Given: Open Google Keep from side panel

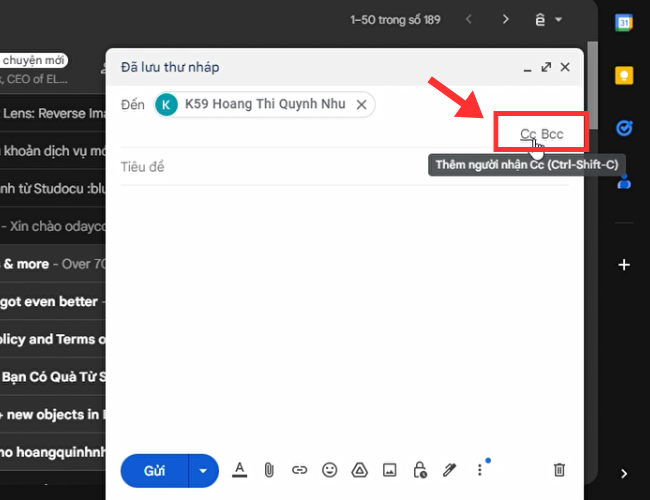Looking at the screenshot, I should coord(624,76).
